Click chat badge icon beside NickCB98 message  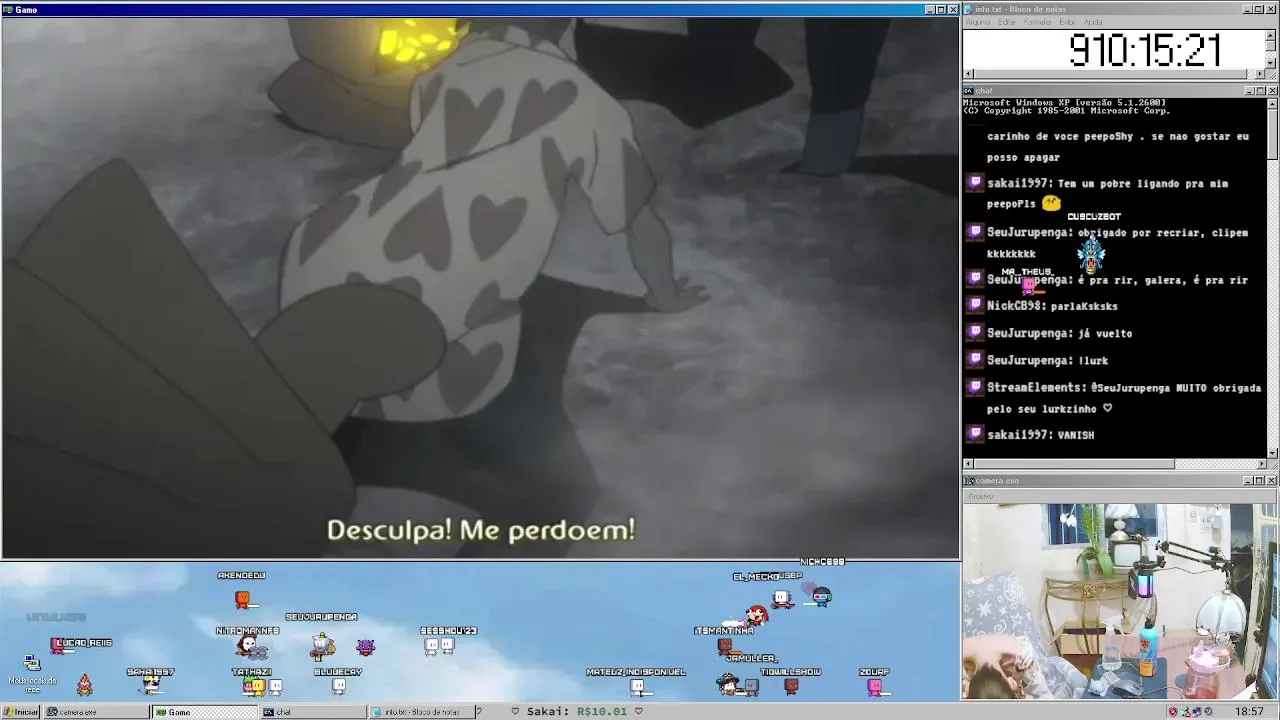(x=976, y=305)
